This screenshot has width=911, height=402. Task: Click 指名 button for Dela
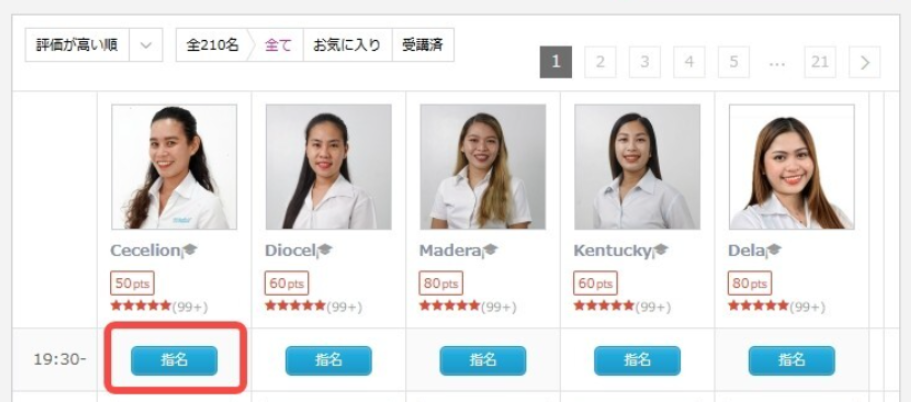point(792,361)
